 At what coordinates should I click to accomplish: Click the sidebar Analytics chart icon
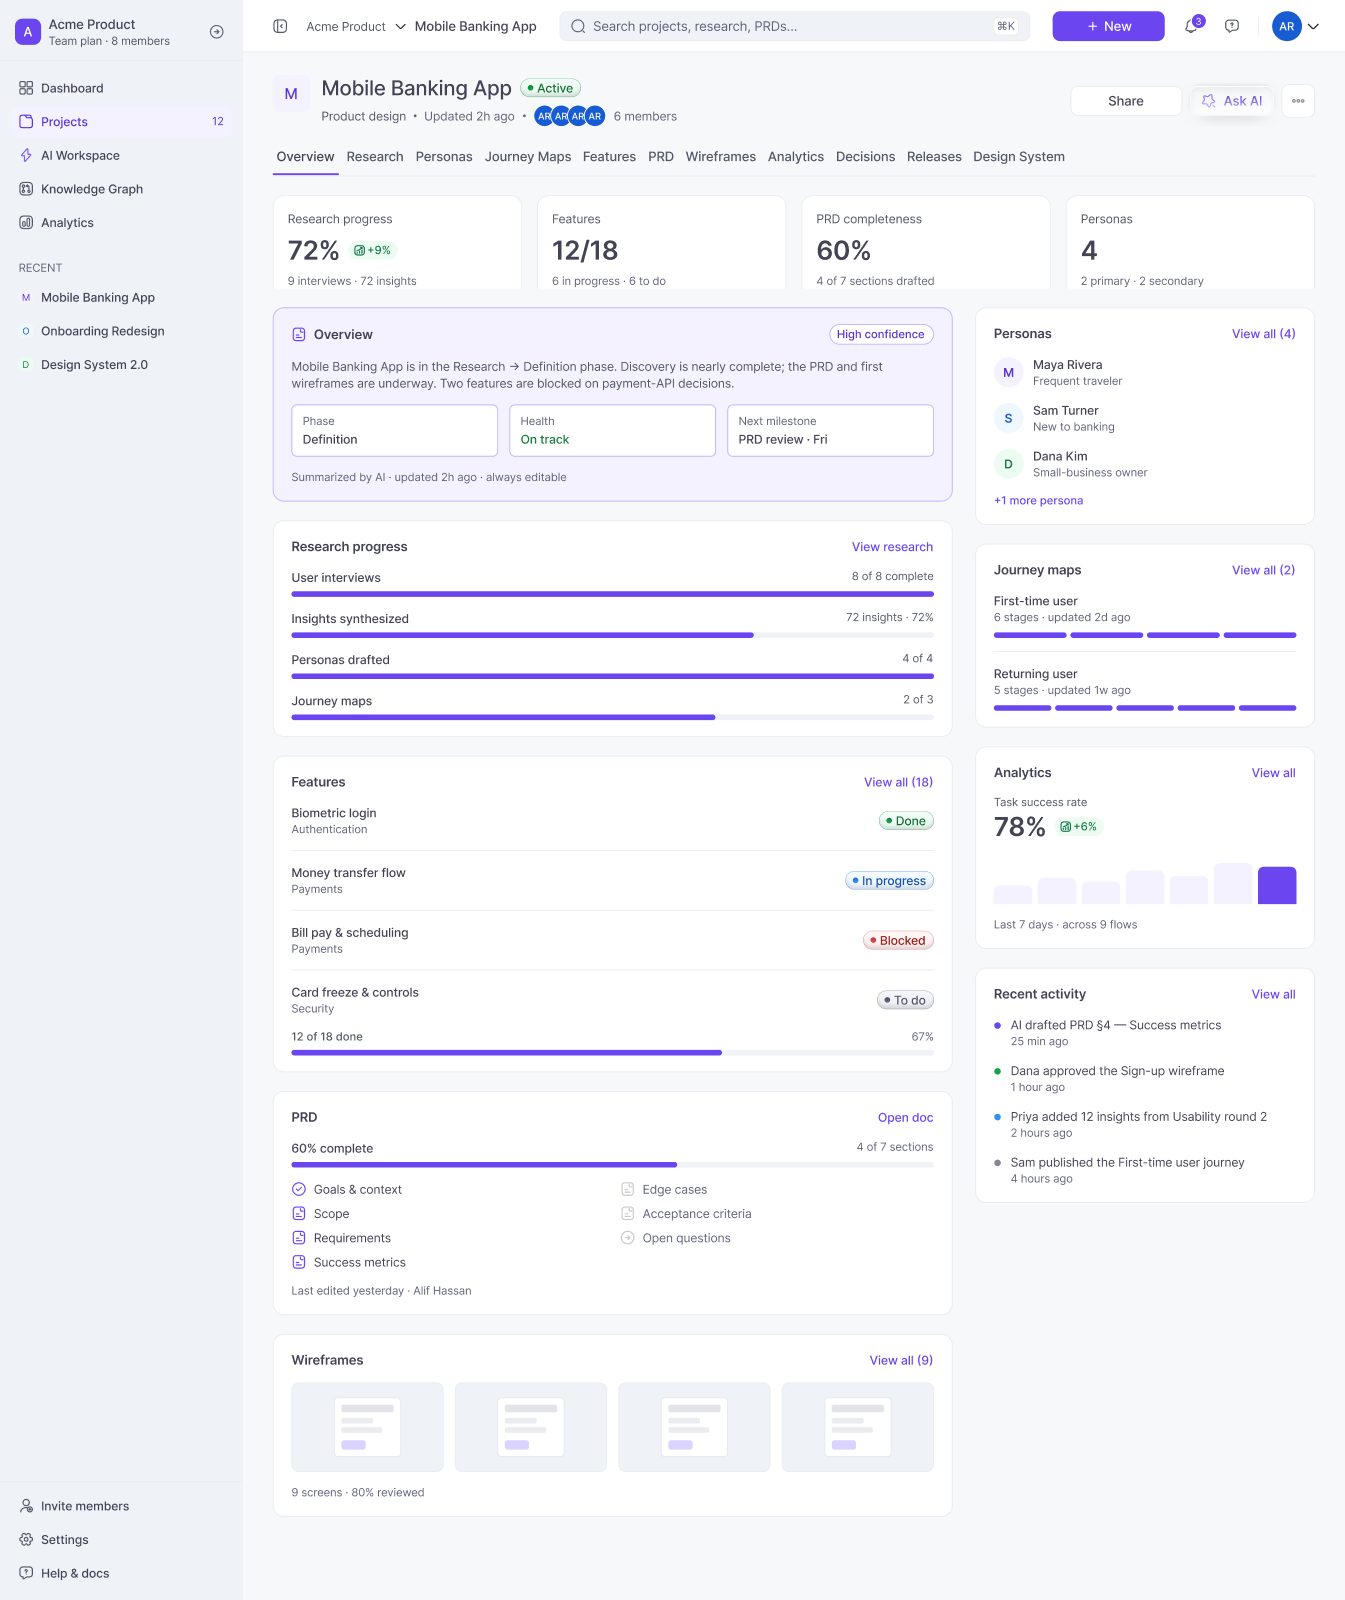pos(26,222)
